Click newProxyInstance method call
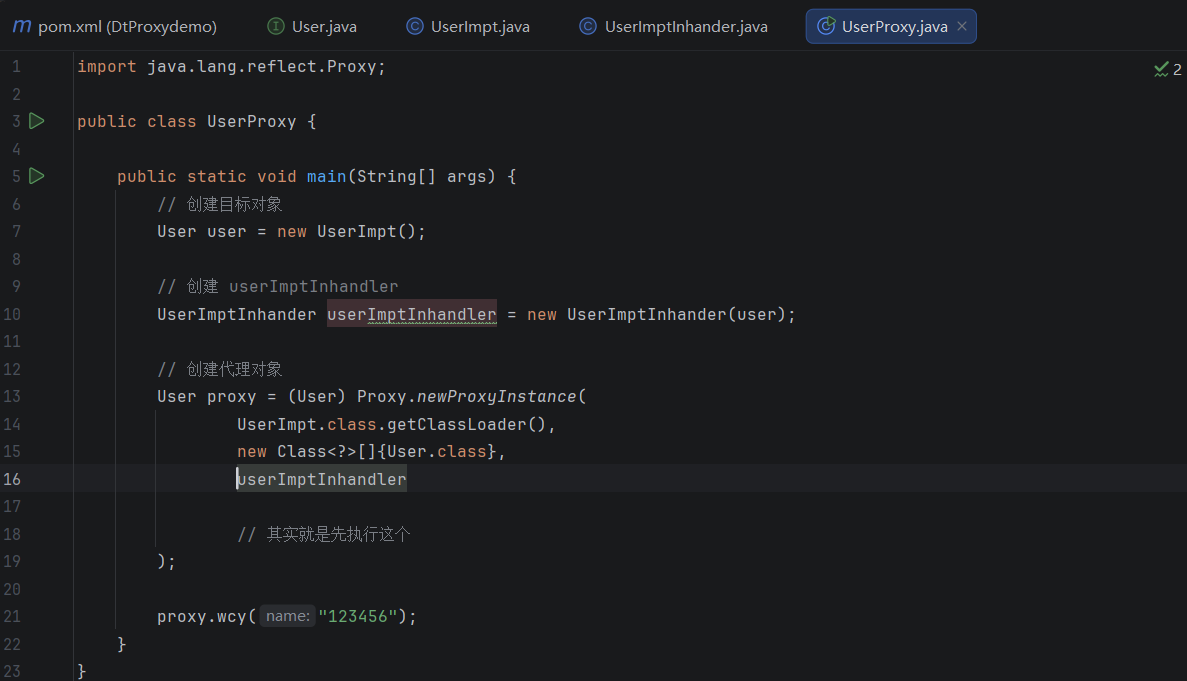The image size is (1187, 681). pyautogui.click(x=497, y=396)
